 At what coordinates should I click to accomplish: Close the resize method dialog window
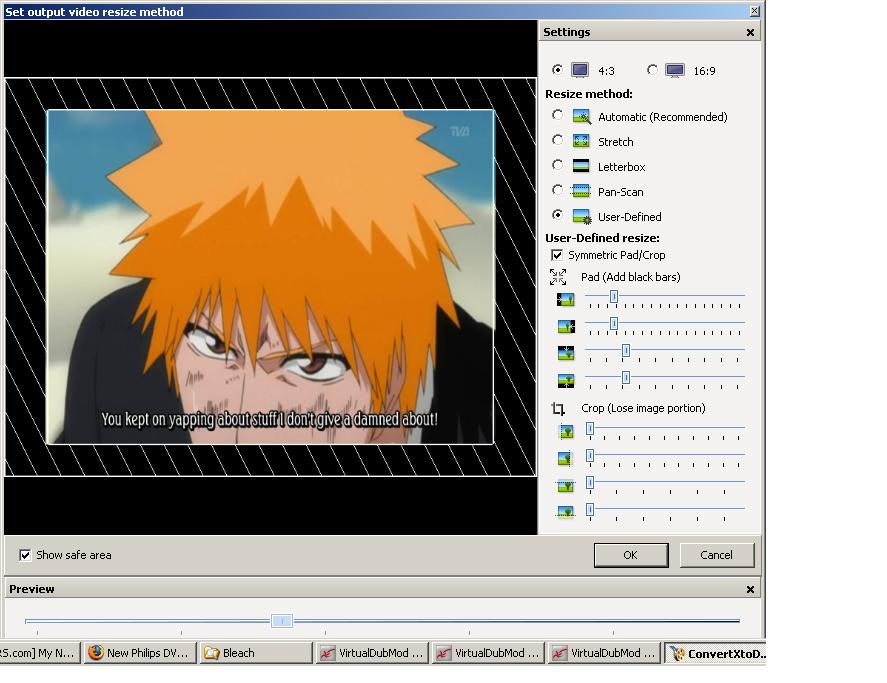coord(755,11)
